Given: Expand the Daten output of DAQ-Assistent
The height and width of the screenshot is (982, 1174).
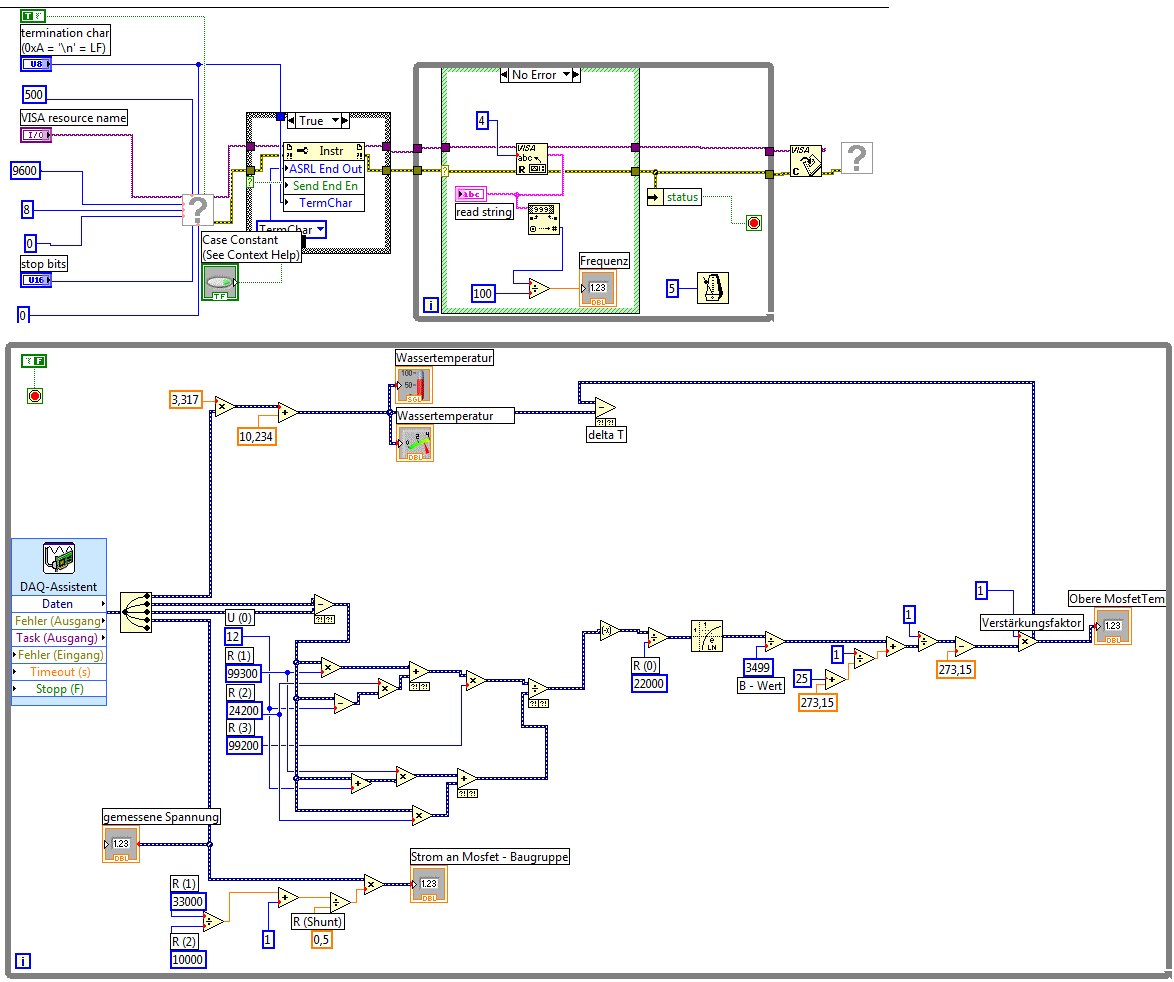Looking at the screenshot, I should 59,604.
